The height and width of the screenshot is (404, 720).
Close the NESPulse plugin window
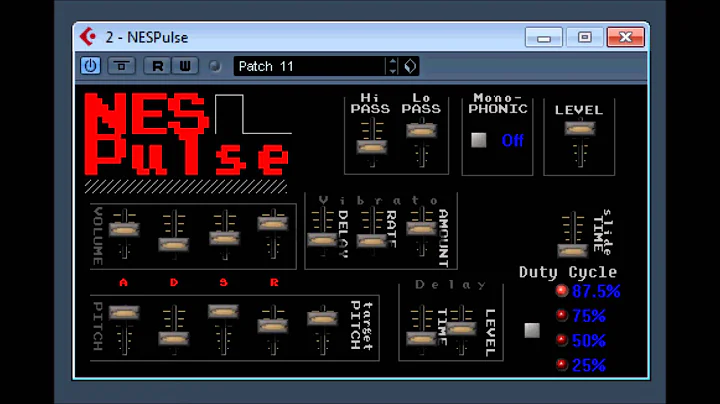point(626,37)
